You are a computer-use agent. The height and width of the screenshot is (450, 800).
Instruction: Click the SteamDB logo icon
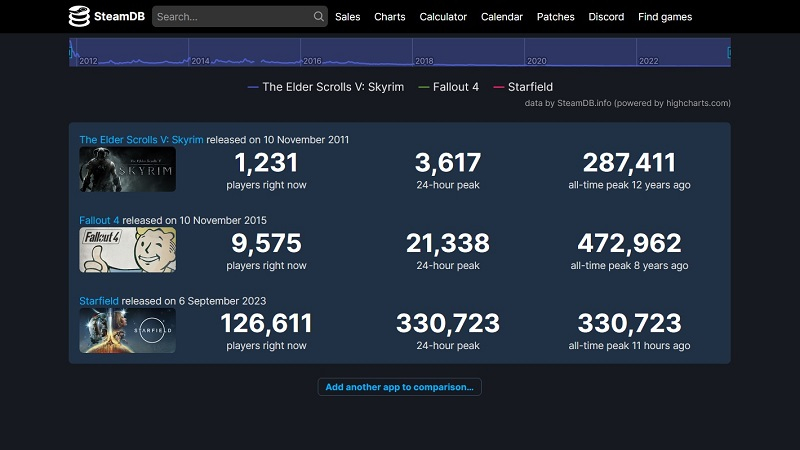point(79,16)
